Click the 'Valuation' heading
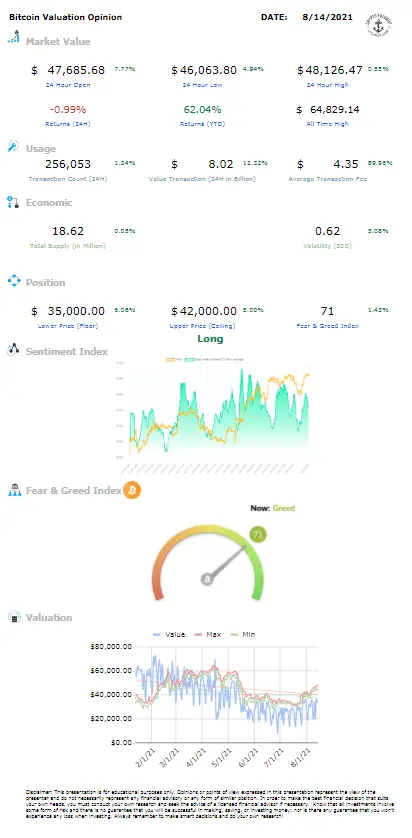 click(x=49, y=618)
